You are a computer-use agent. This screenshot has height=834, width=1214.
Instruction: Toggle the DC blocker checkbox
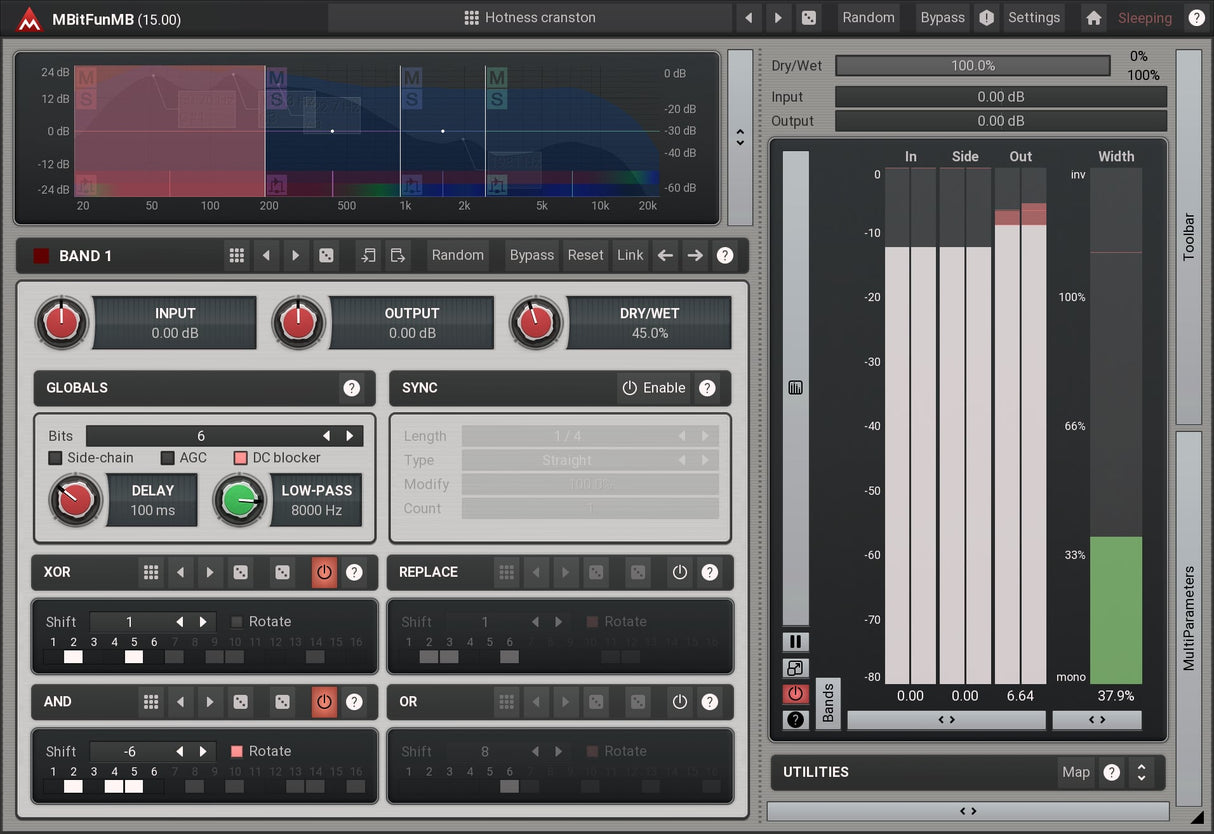tap(240, 458)
